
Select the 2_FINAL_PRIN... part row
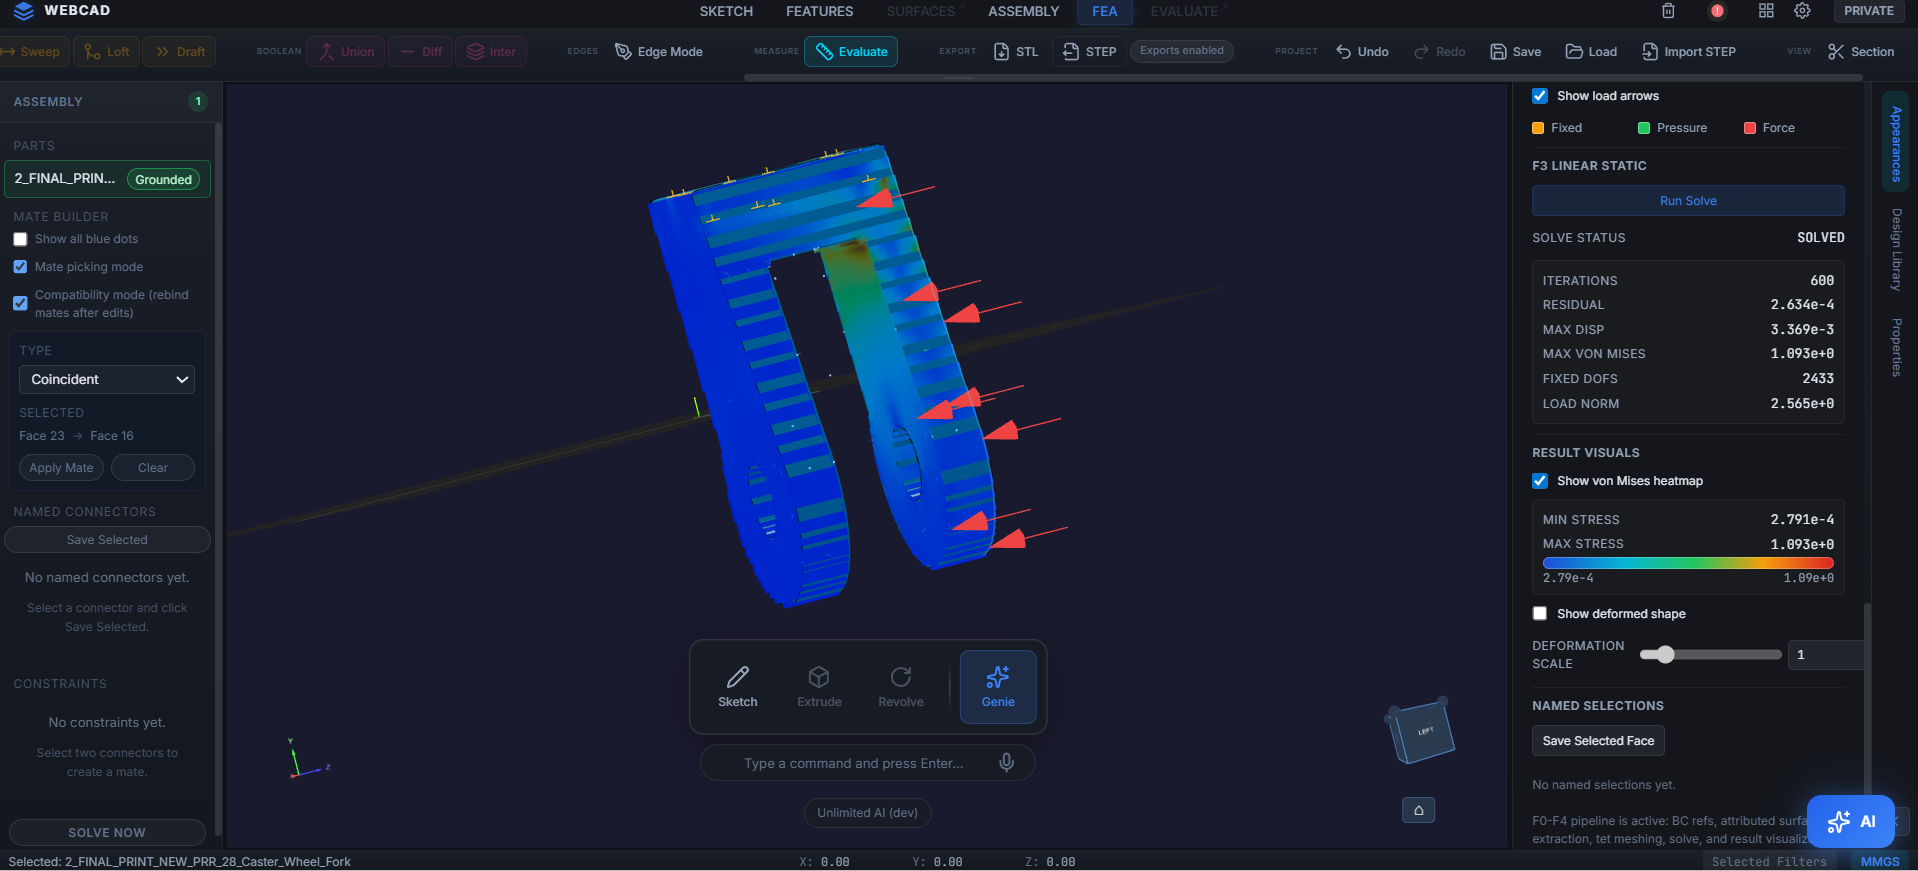coord(107,179)
